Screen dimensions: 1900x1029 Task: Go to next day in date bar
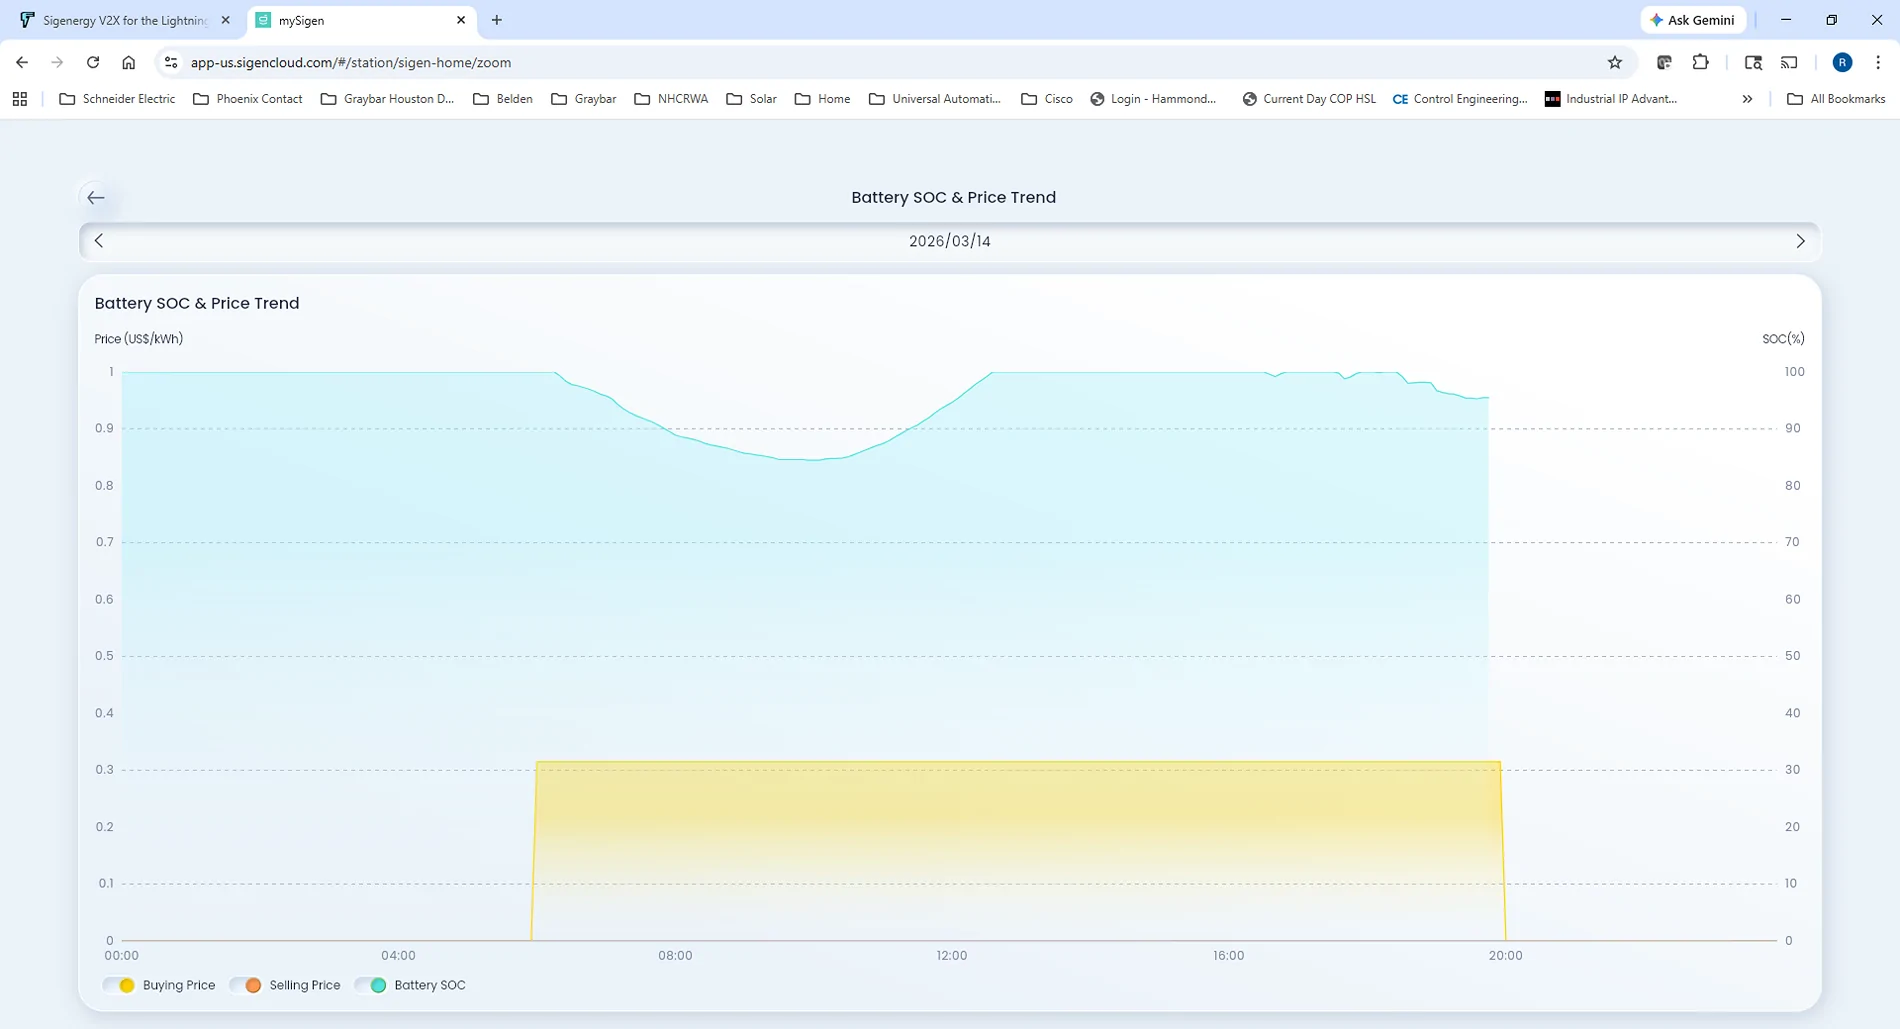tap(1800, 241)
